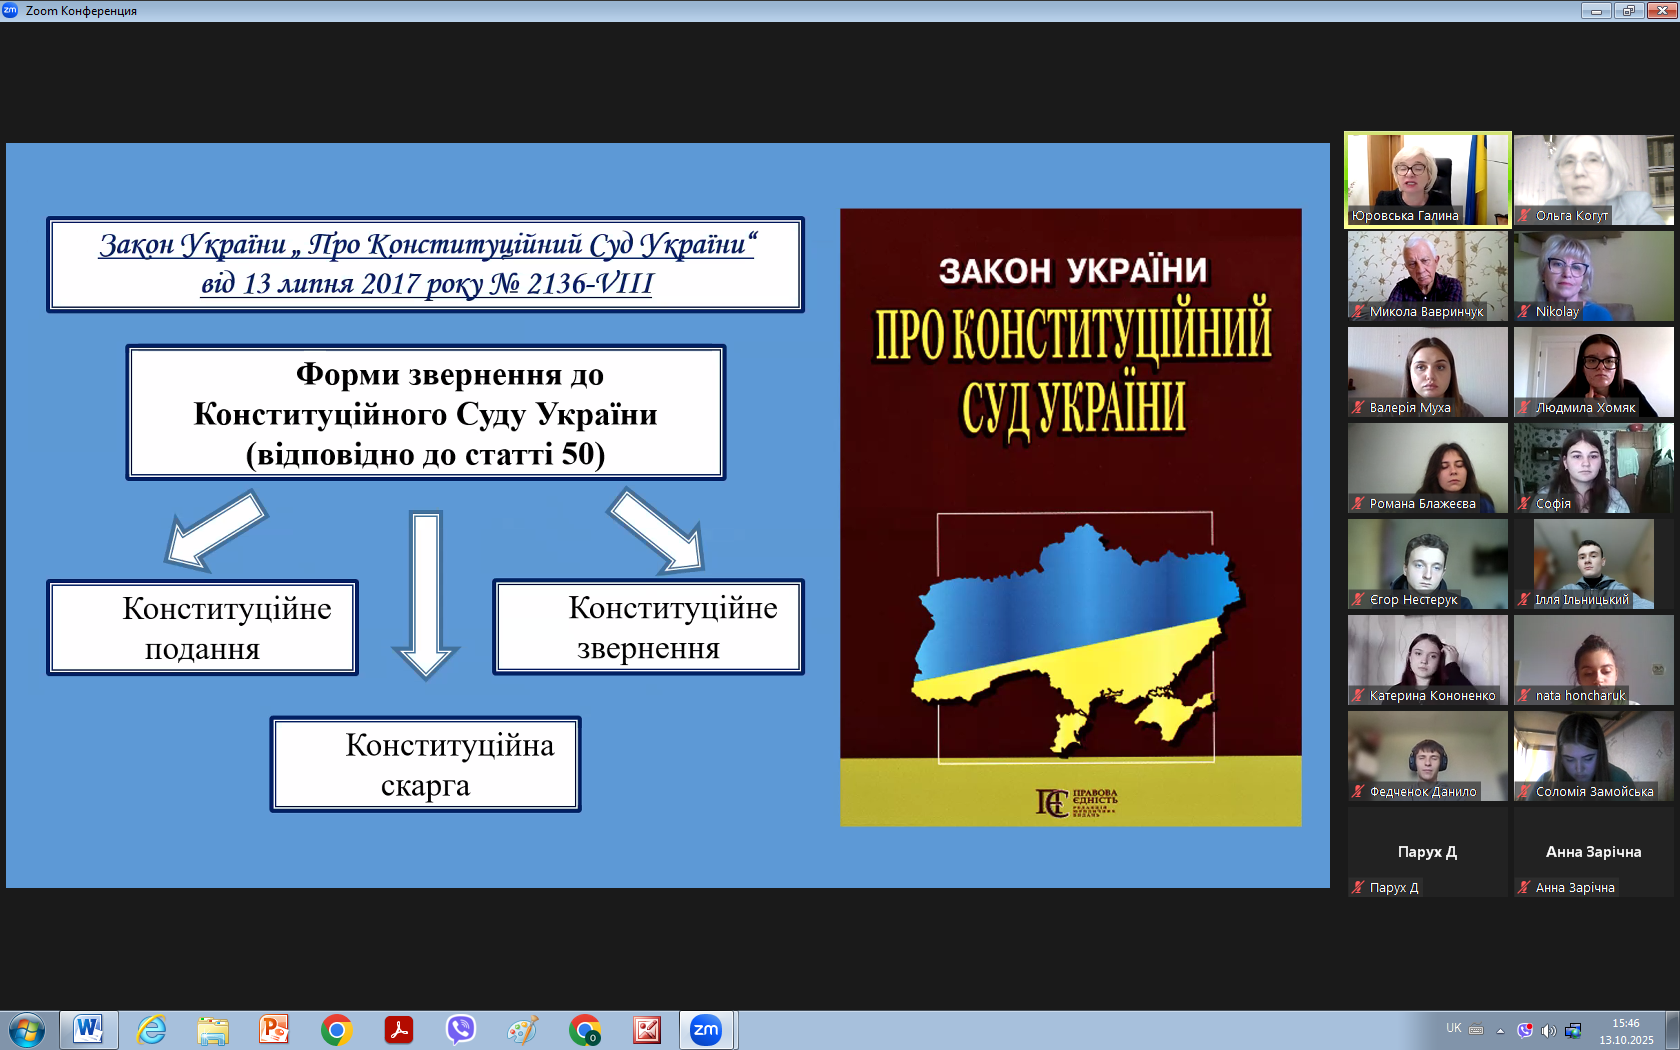
Task: Open Microsoft Word from the taskbar
Action: [88, 1029]
